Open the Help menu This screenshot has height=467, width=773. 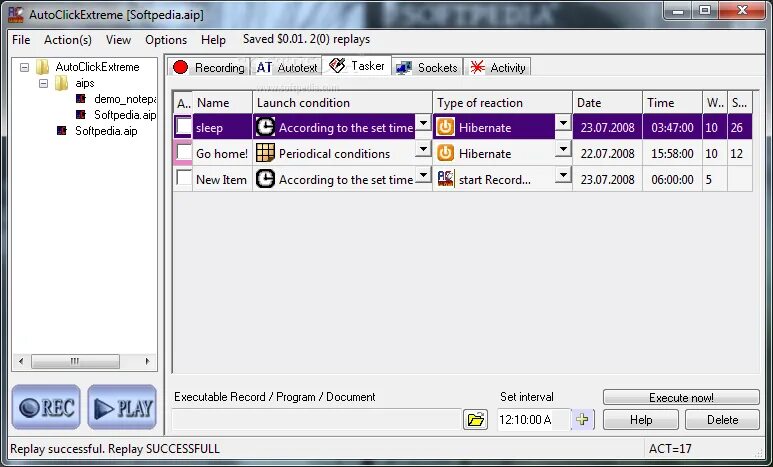[213, 39]
